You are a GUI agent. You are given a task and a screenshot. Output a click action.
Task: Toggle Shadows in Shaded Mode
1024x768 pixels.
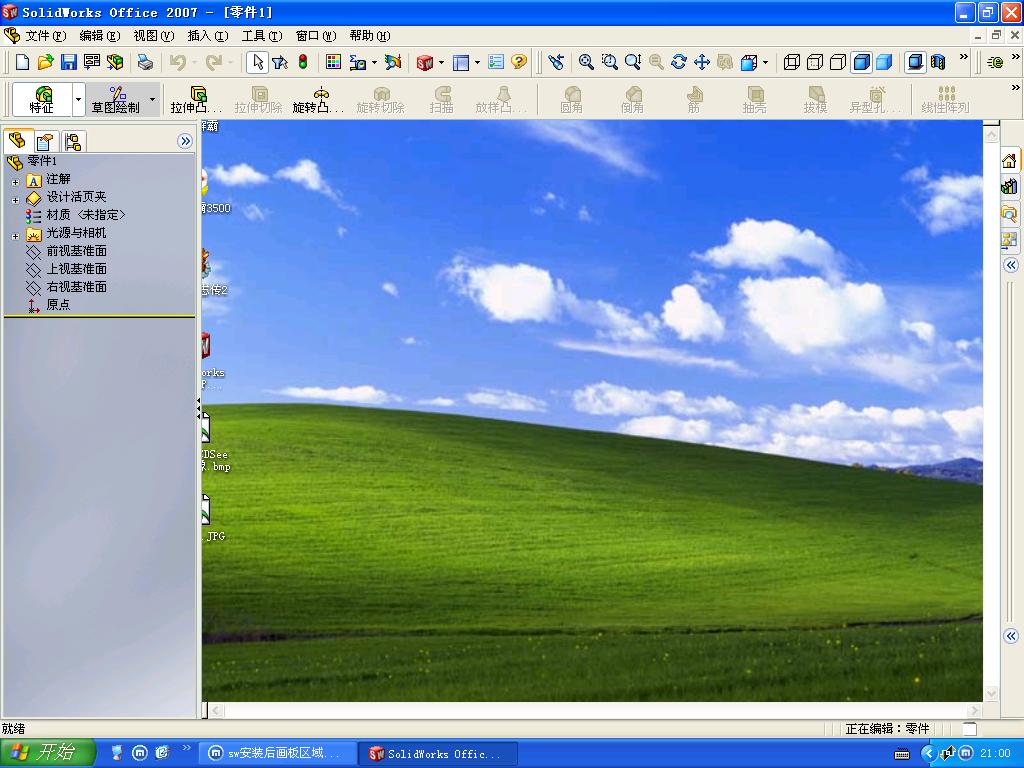[916, 62]
